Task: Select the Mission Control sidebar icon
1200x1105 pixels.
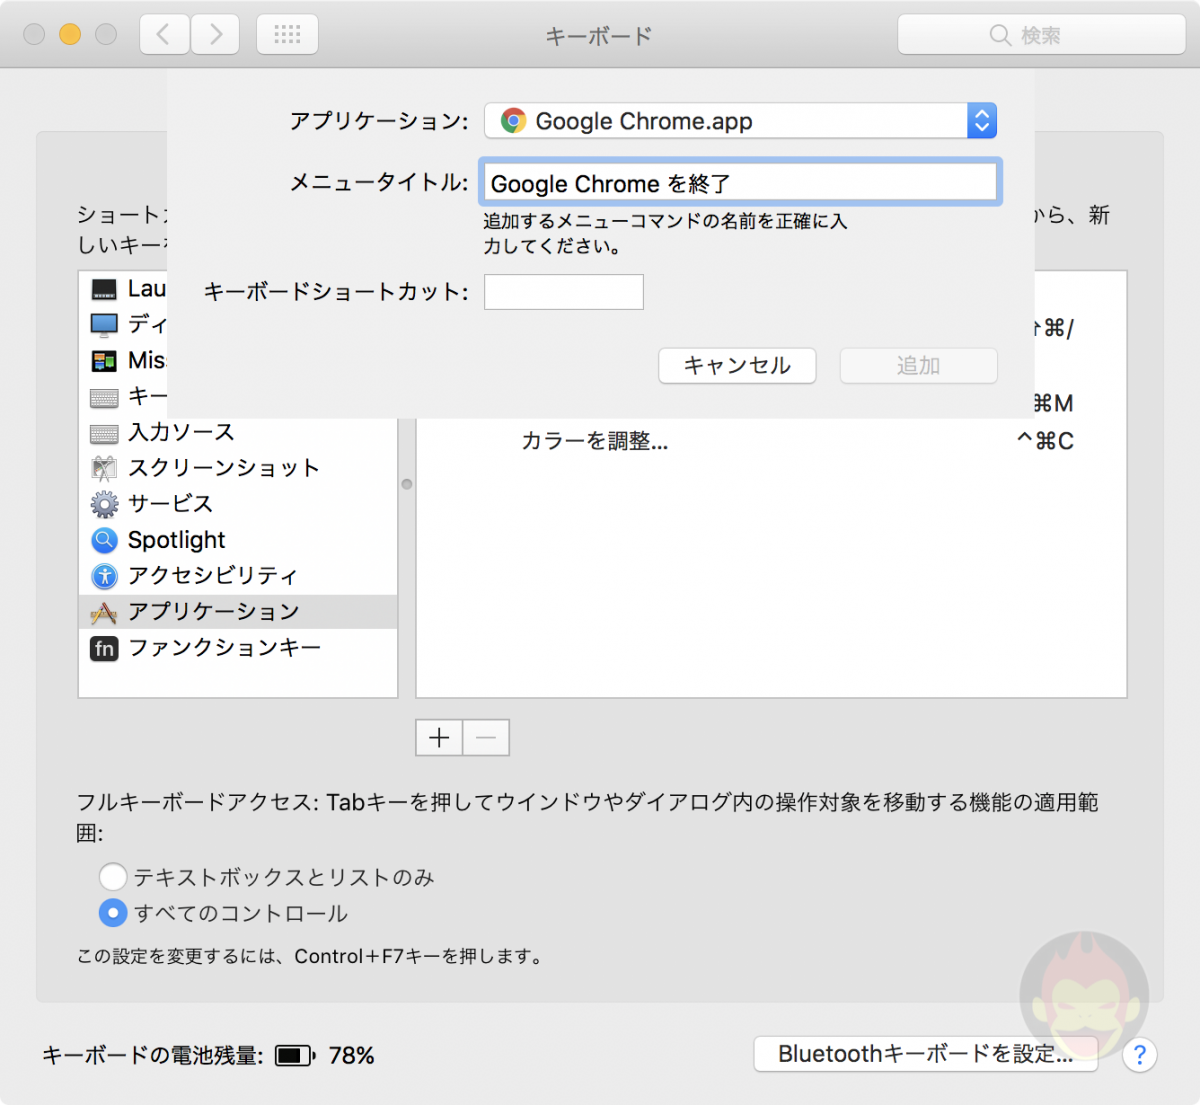Action: pyautogui.click(x=104, y=360)
